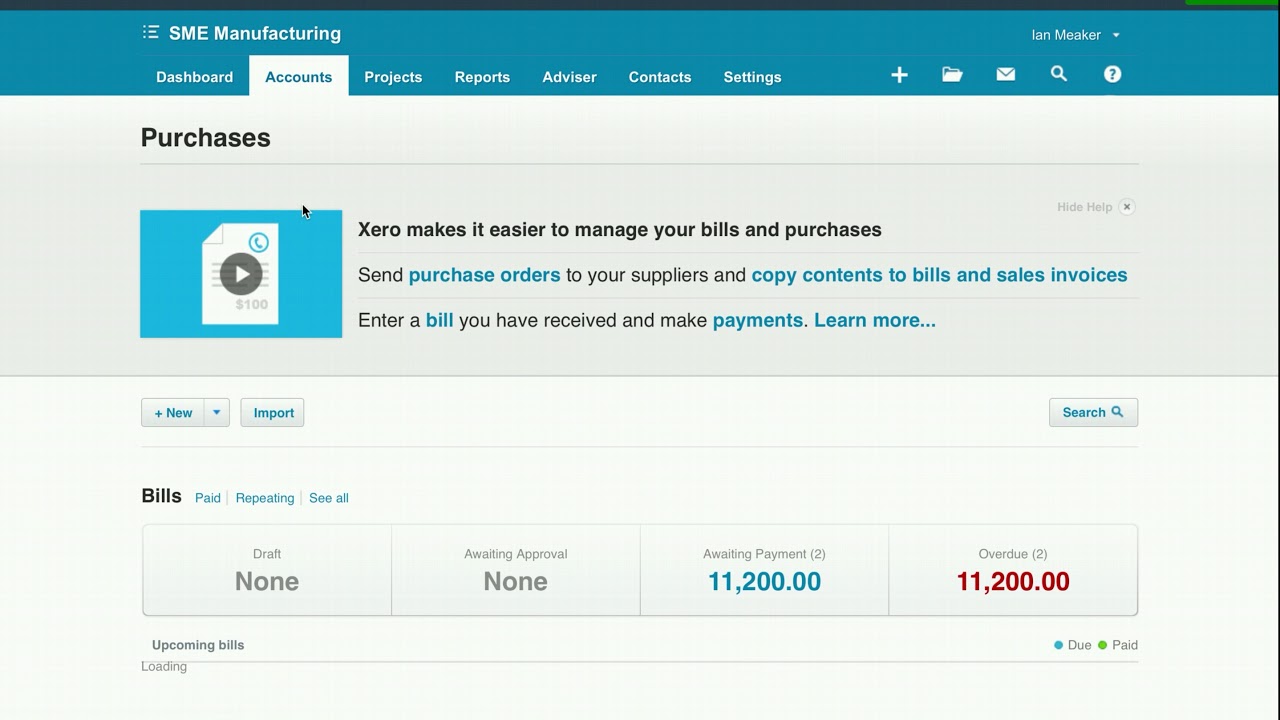Click the header search magnifier icon
The width and height of the screenshot is (1280, 720).
pos(1059,75)
